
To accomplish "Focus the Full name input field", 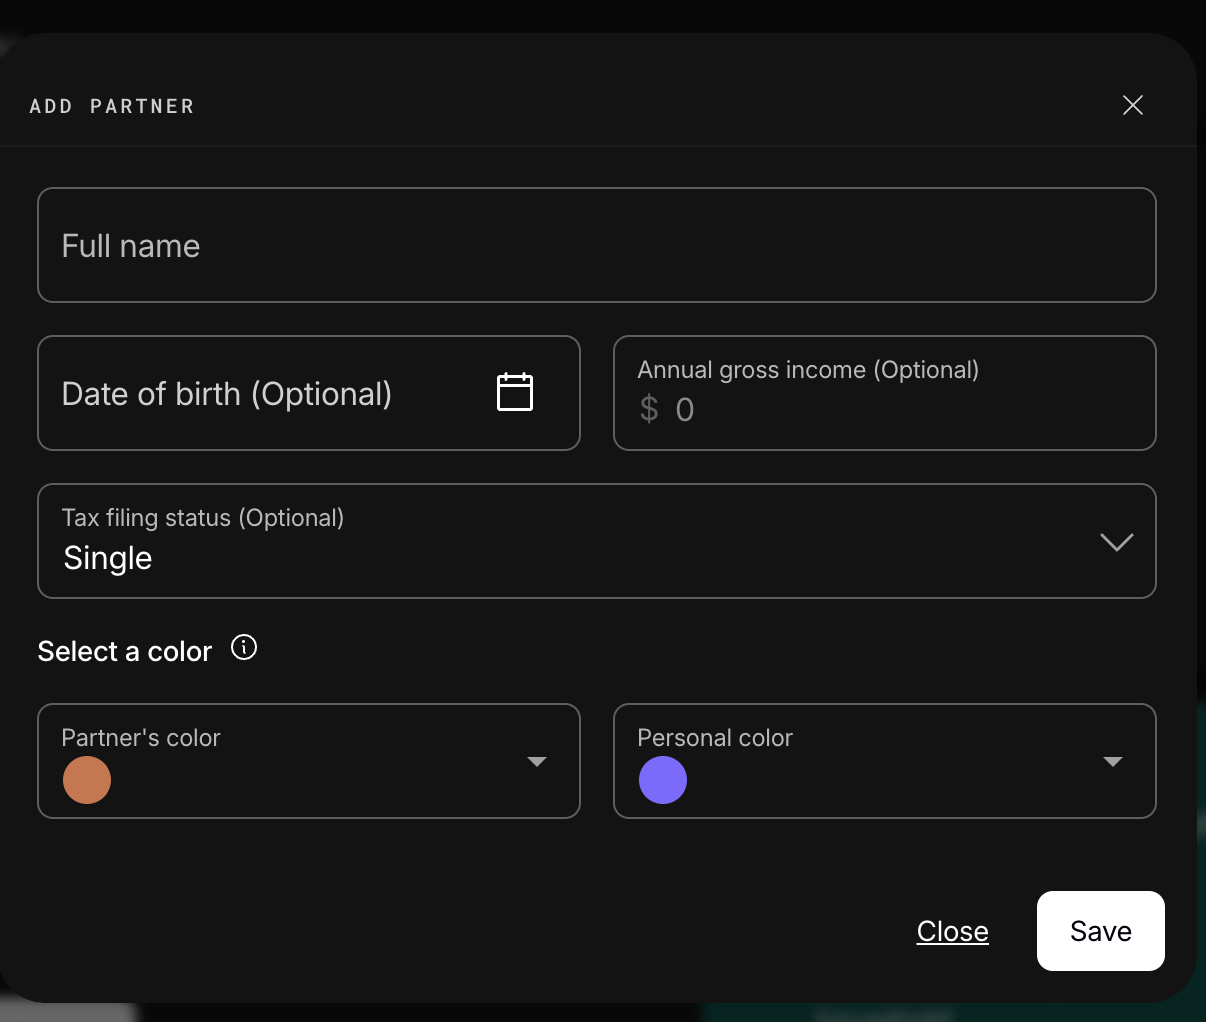I will point(597,245).
